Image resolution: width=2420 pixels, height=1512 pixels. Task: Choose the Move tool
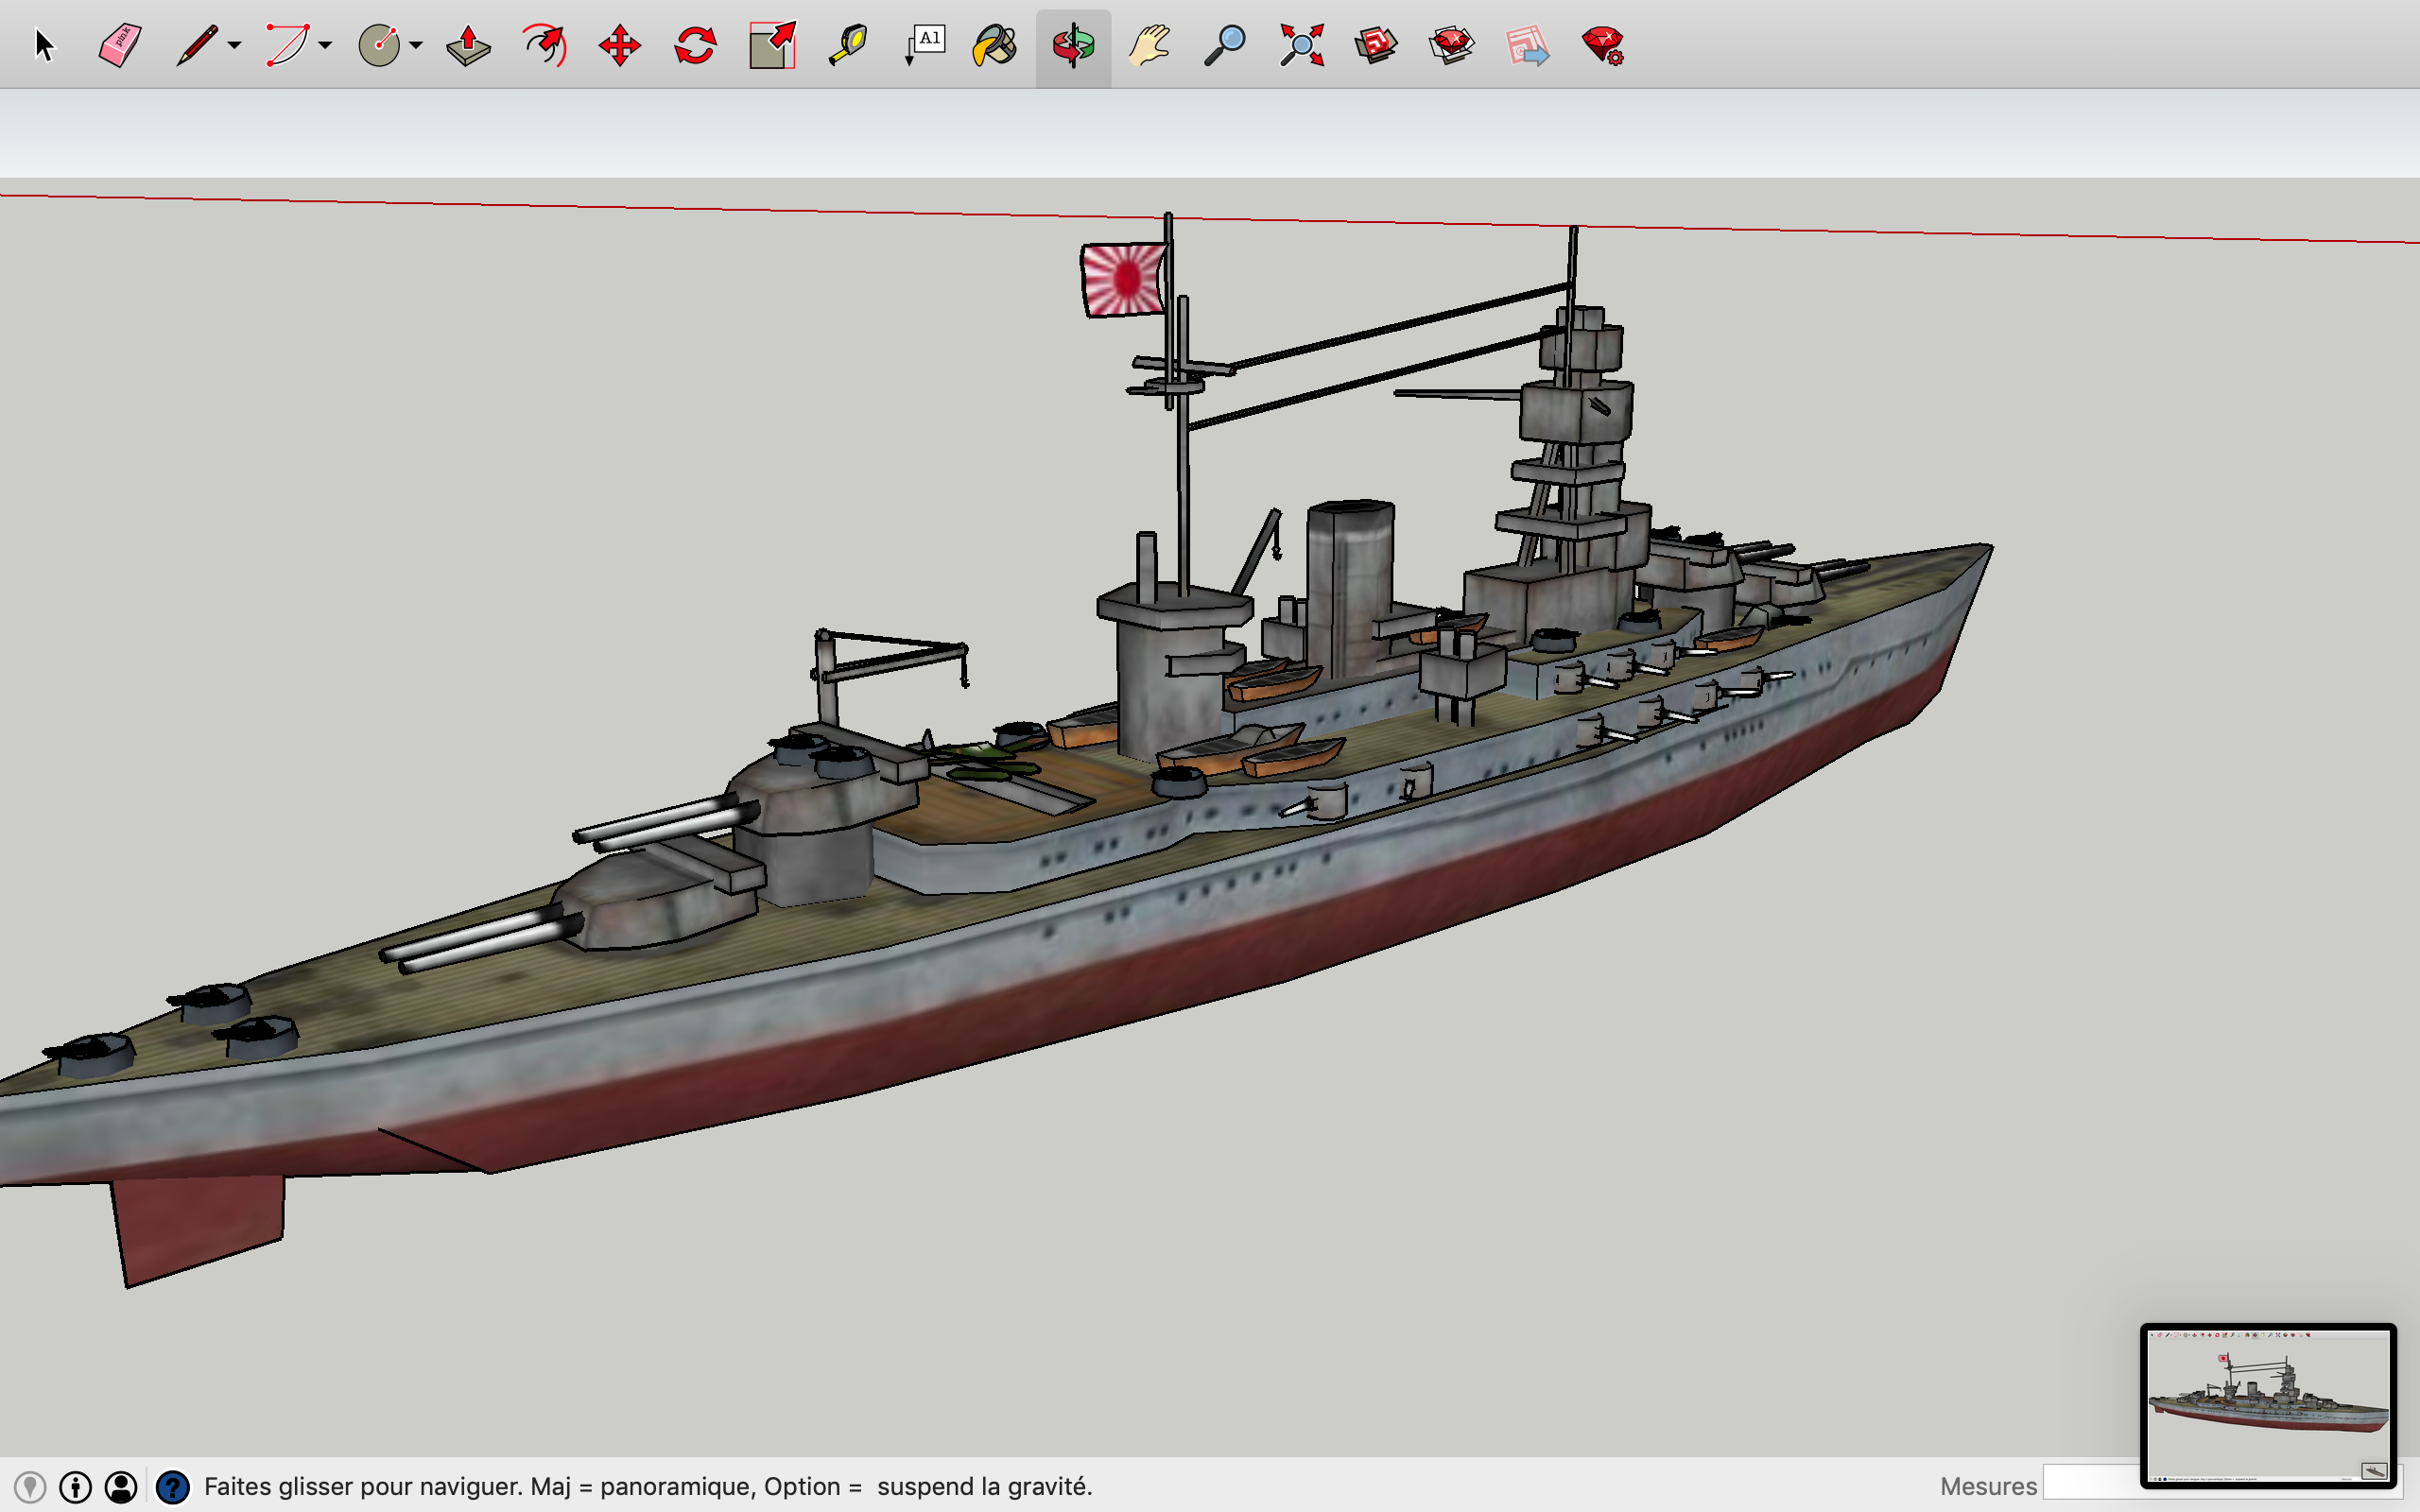click(x=620, y=45)
